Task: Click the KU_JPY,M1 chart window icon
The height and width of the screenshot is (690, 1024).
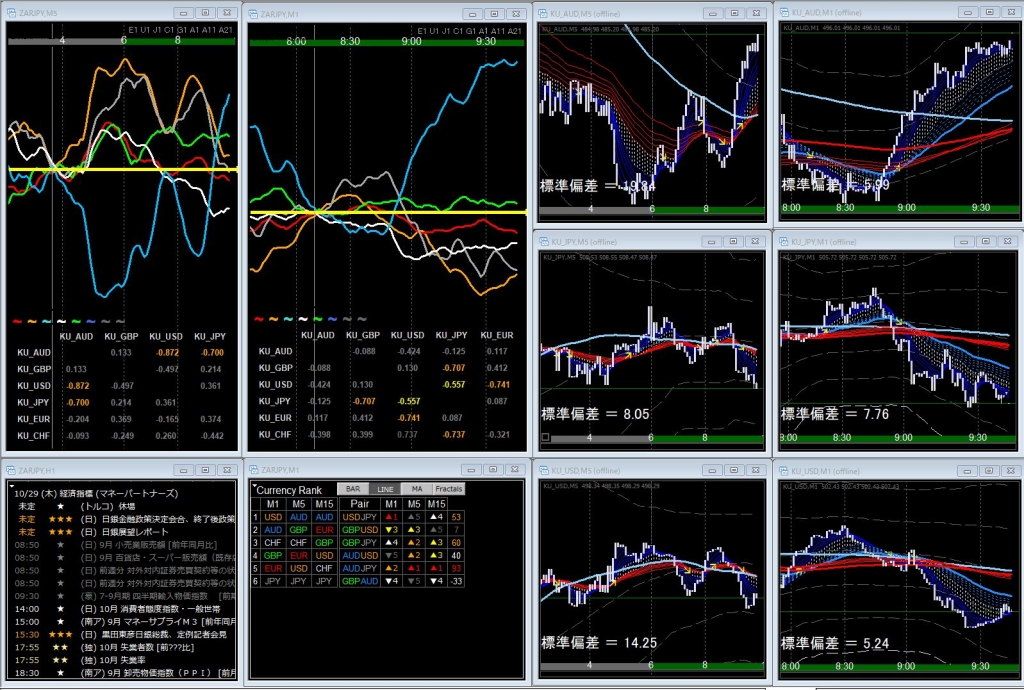Action: click(x=784, y=241)
